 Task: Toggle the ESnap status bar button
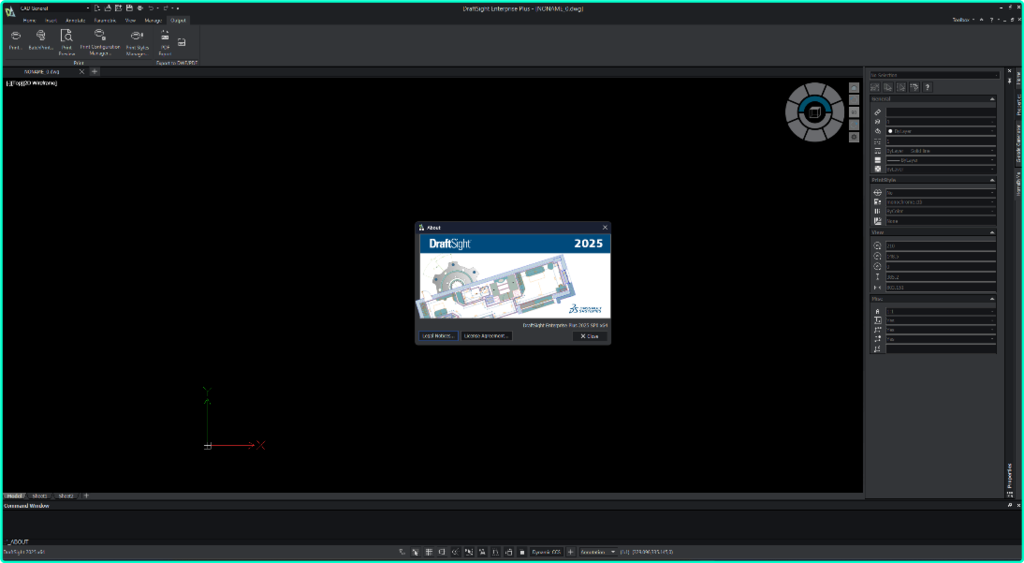(x=469, y=552)
